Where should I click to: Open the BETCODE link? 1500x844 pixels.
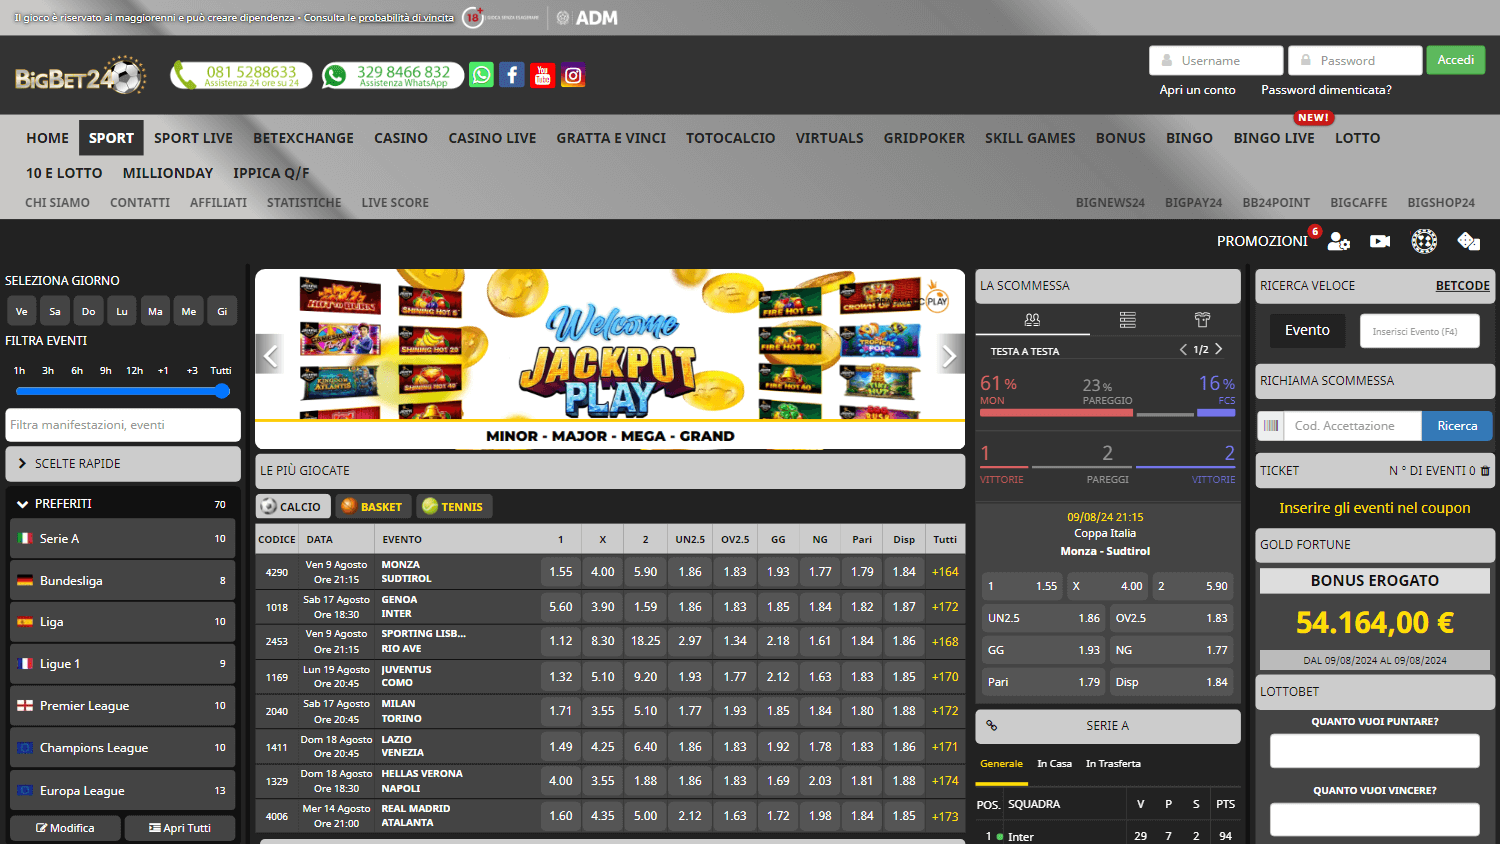click(x=1462, y=286)
